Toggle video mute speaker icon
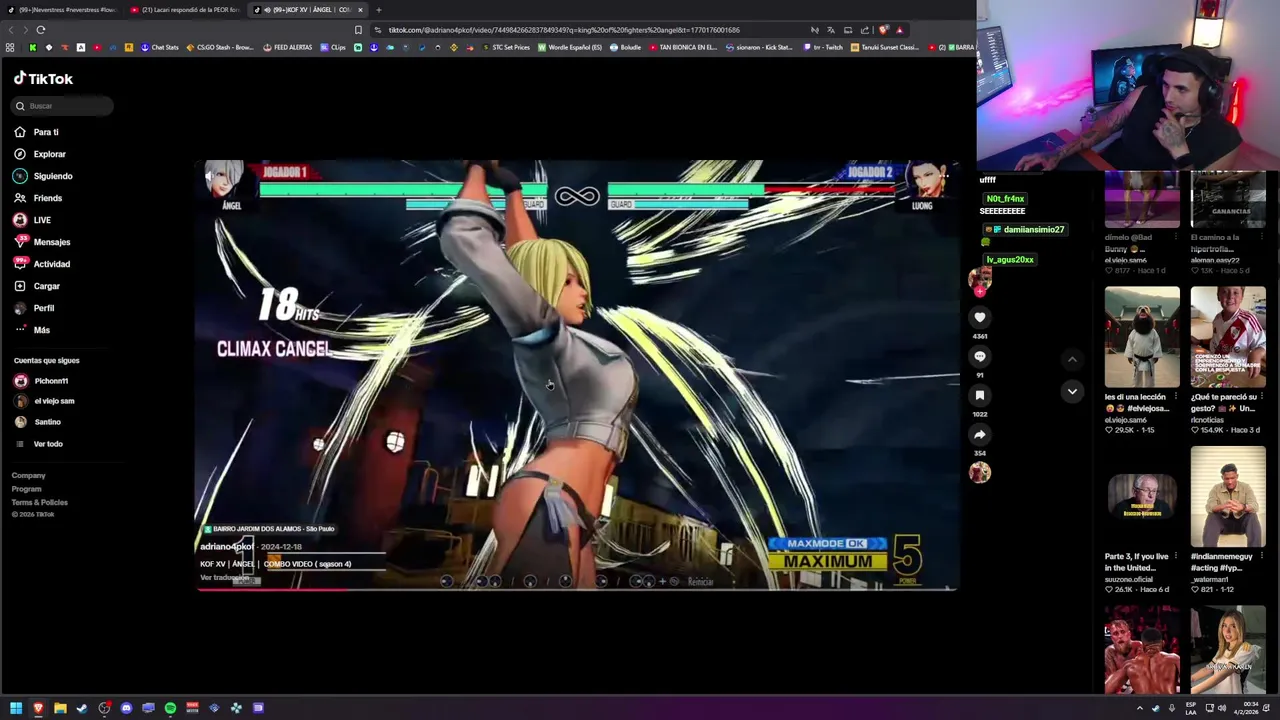This screenshot has height=720, width=1280. [210, 177]
